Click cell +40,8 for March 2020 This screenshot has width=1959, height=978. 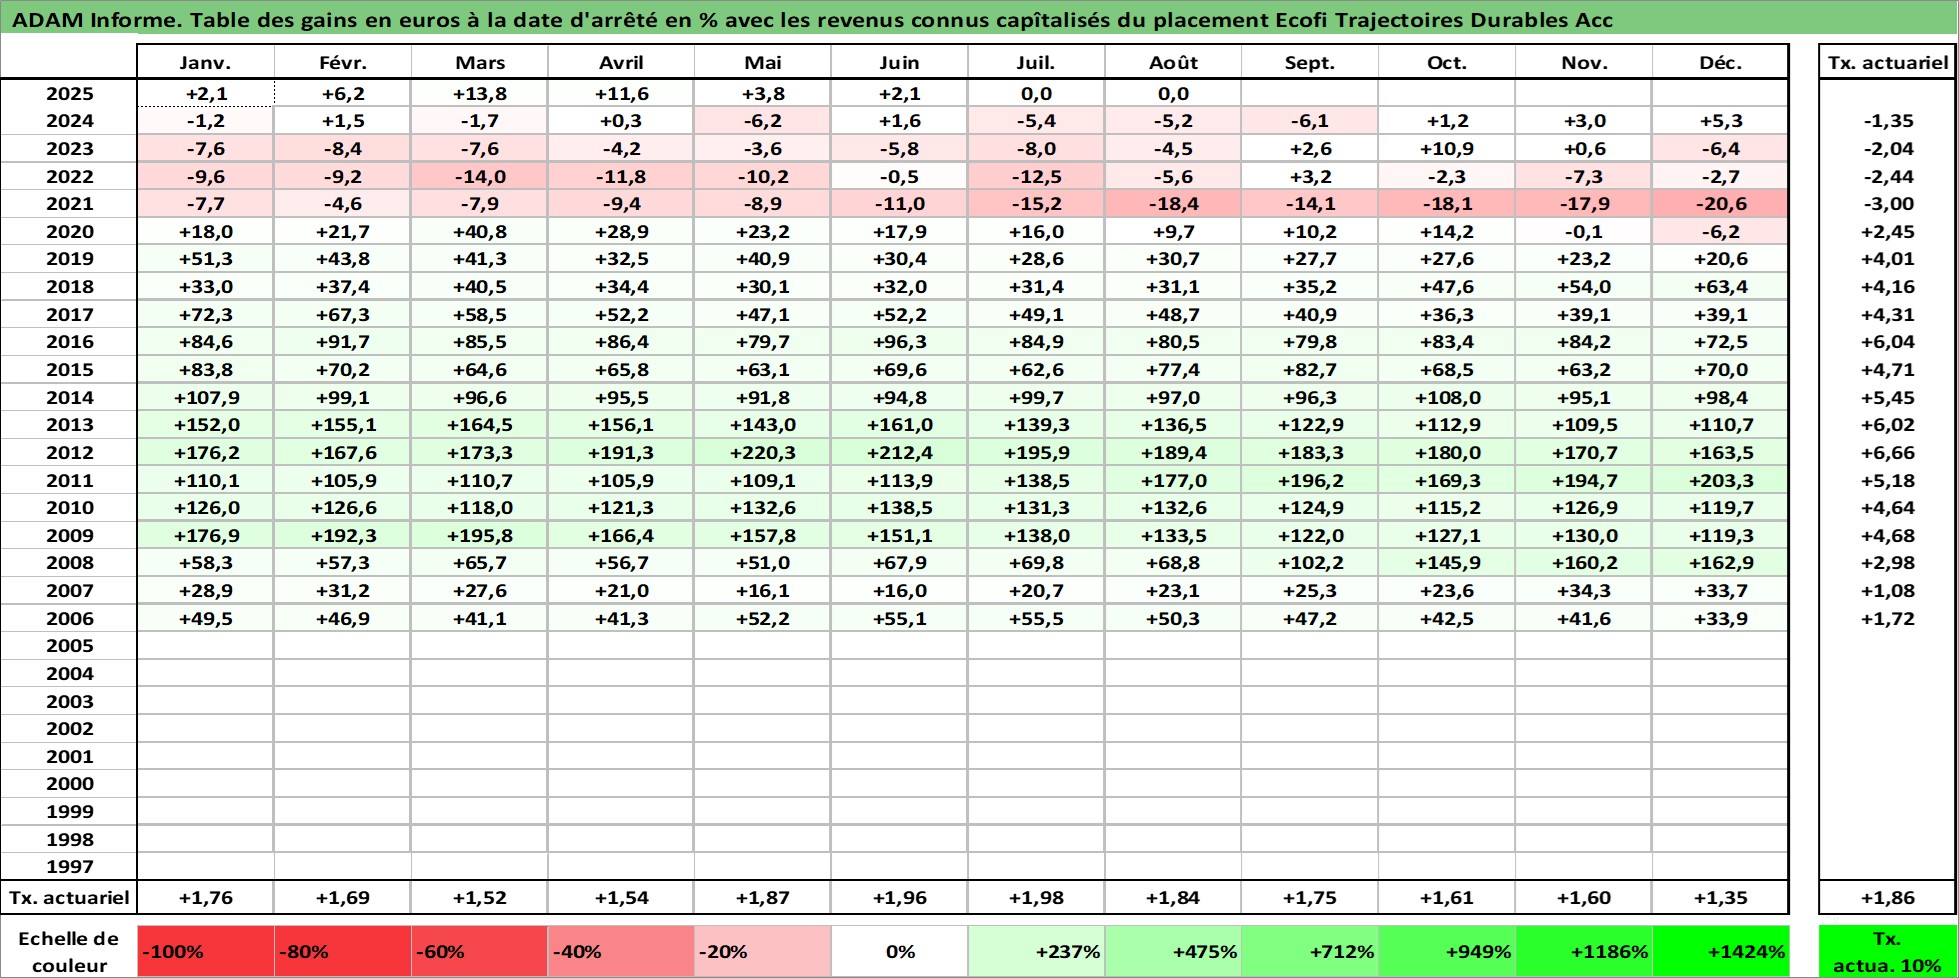[x=480, y=231]
